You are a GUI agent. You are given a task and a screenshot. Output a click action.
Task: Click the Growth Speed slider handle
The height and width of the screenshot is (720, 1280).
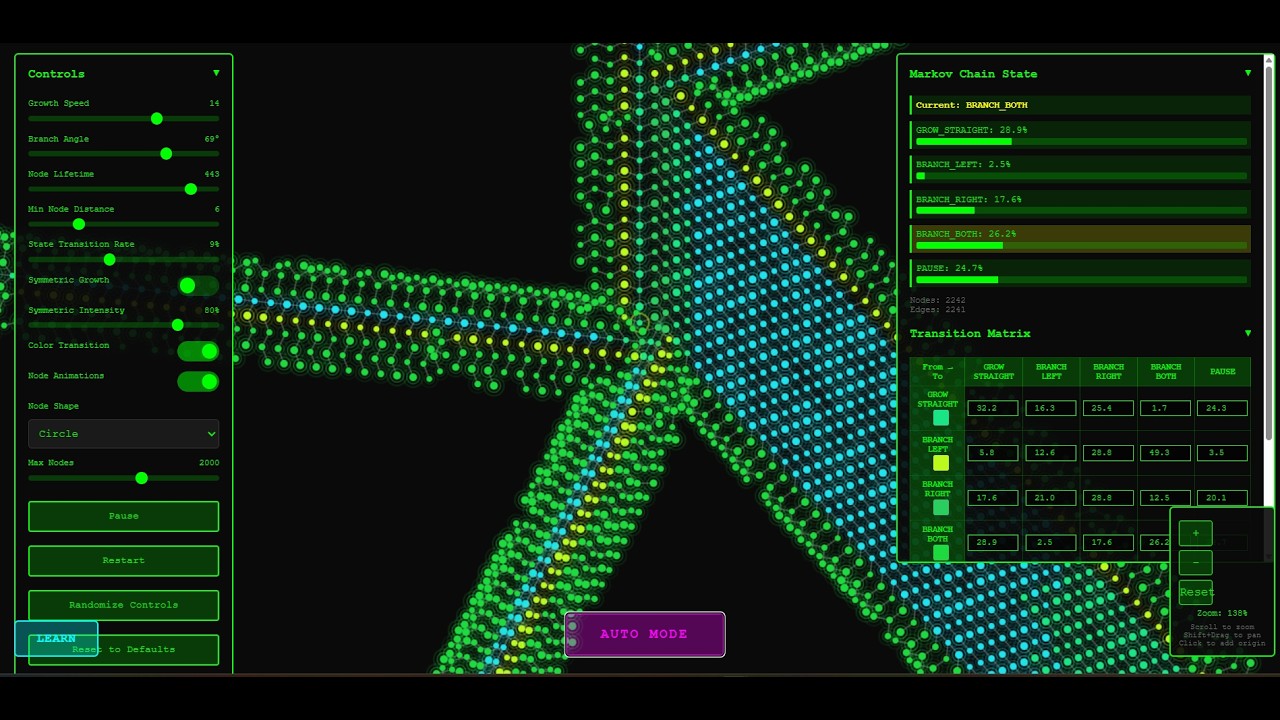click(x=157, y=118)
